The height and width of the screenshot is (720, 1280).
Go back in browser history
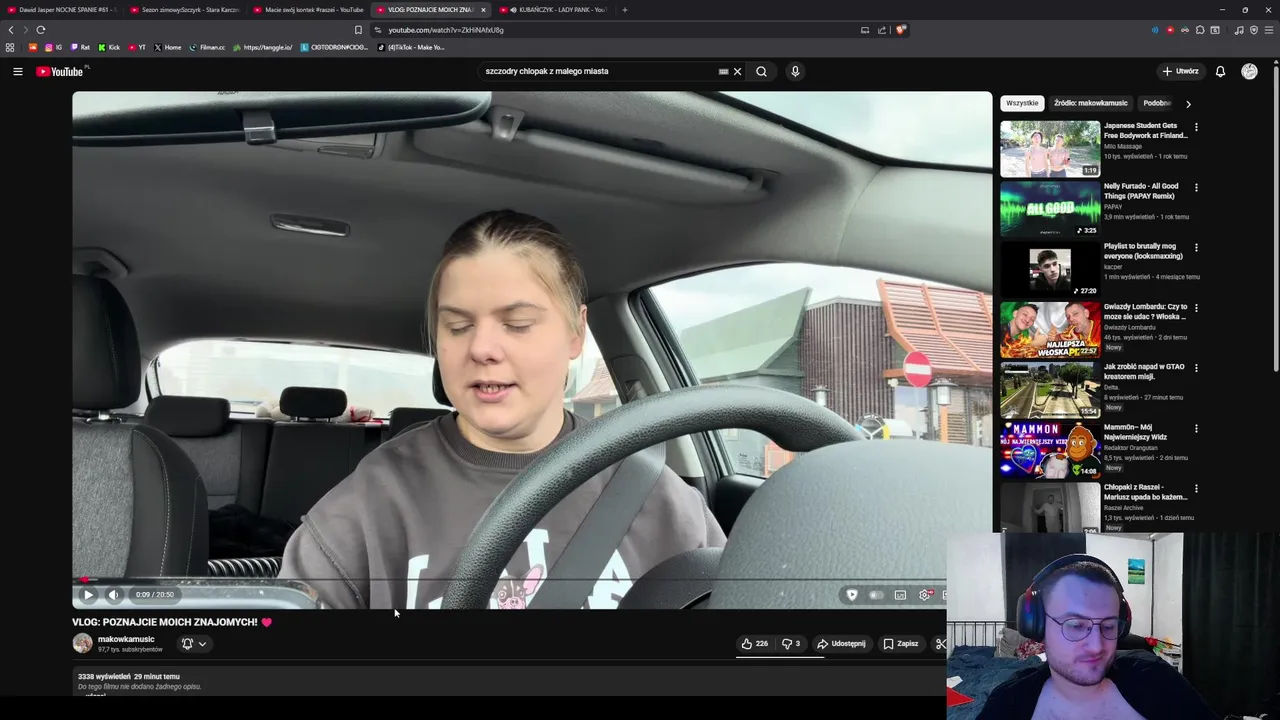point(11,30)
